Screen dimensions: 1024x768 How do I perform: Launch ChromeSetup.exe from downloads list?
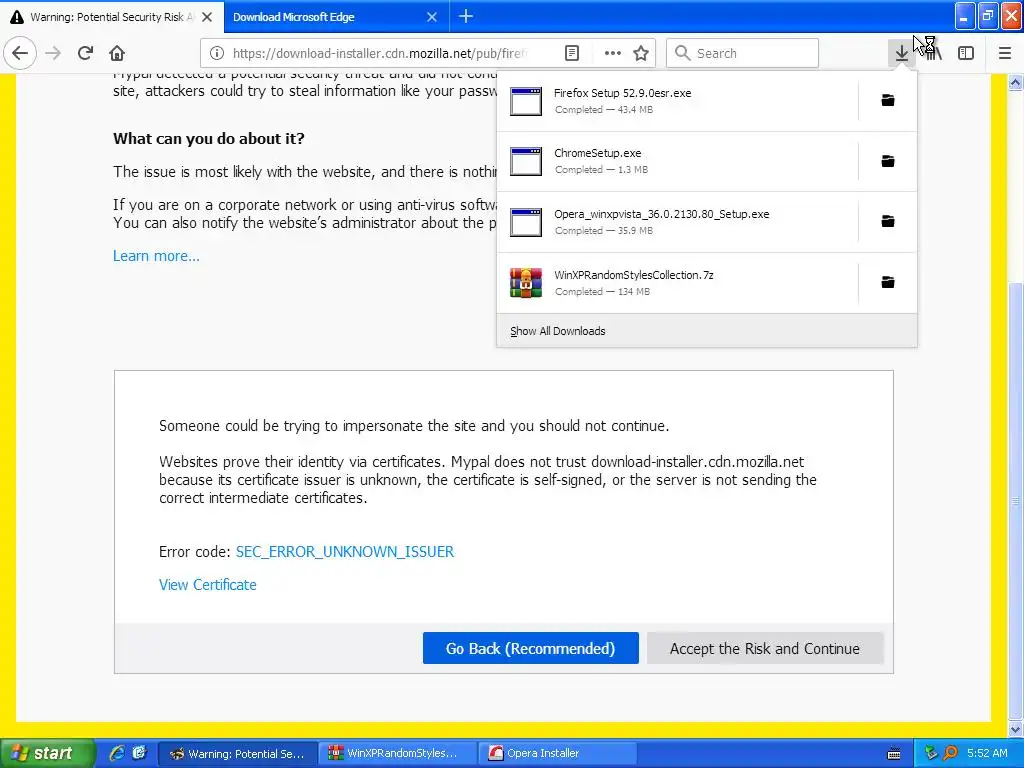tap(677, 161)
